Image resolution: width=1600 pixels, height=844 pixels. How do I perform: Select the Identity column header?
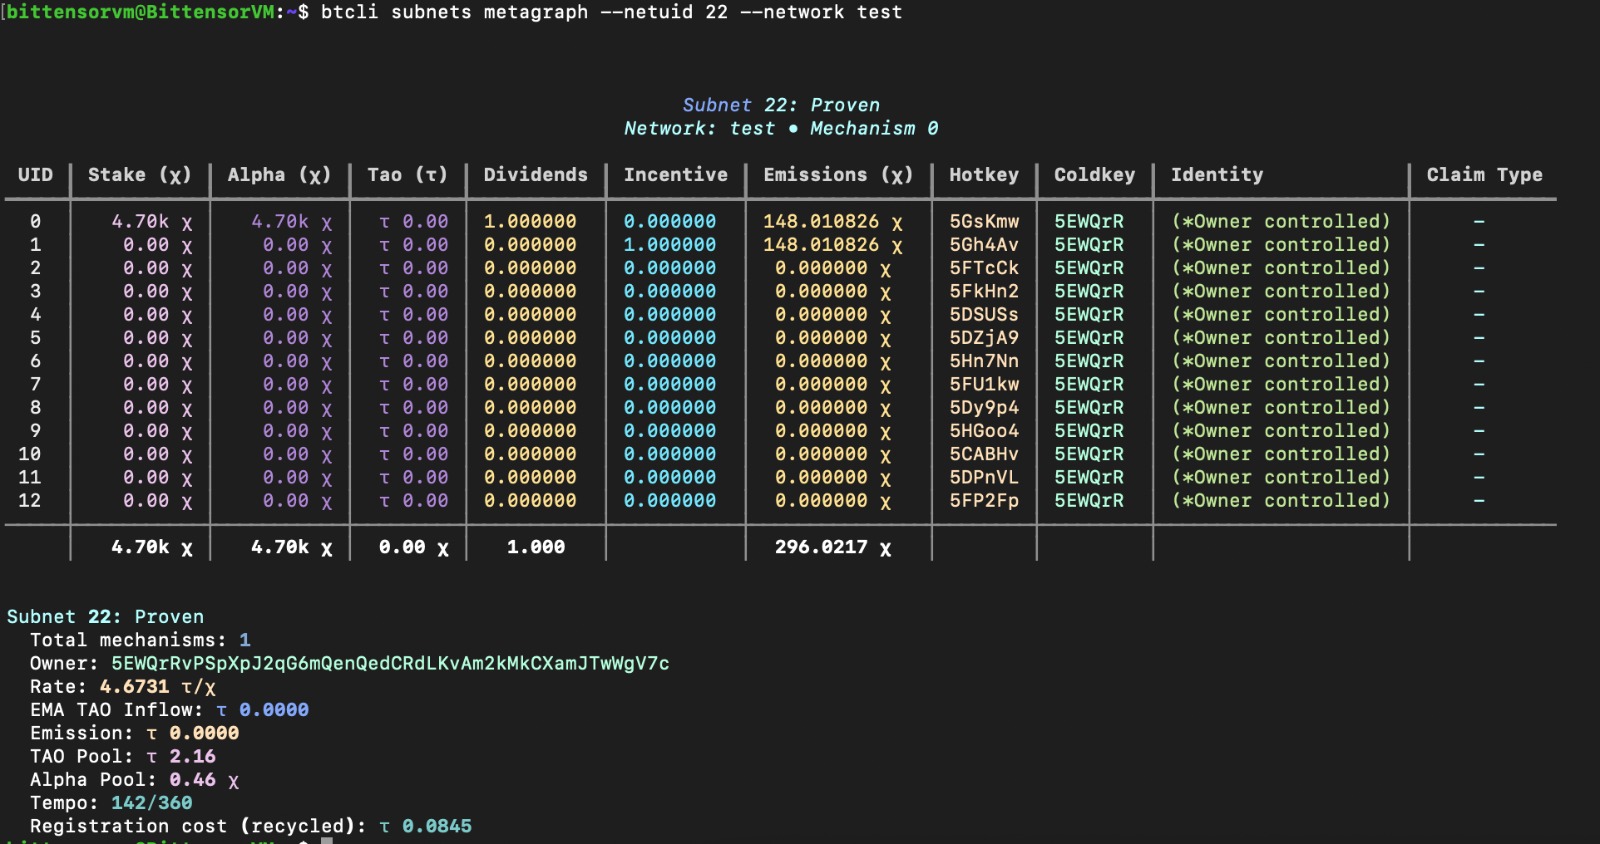click(x=1216, y=174)
